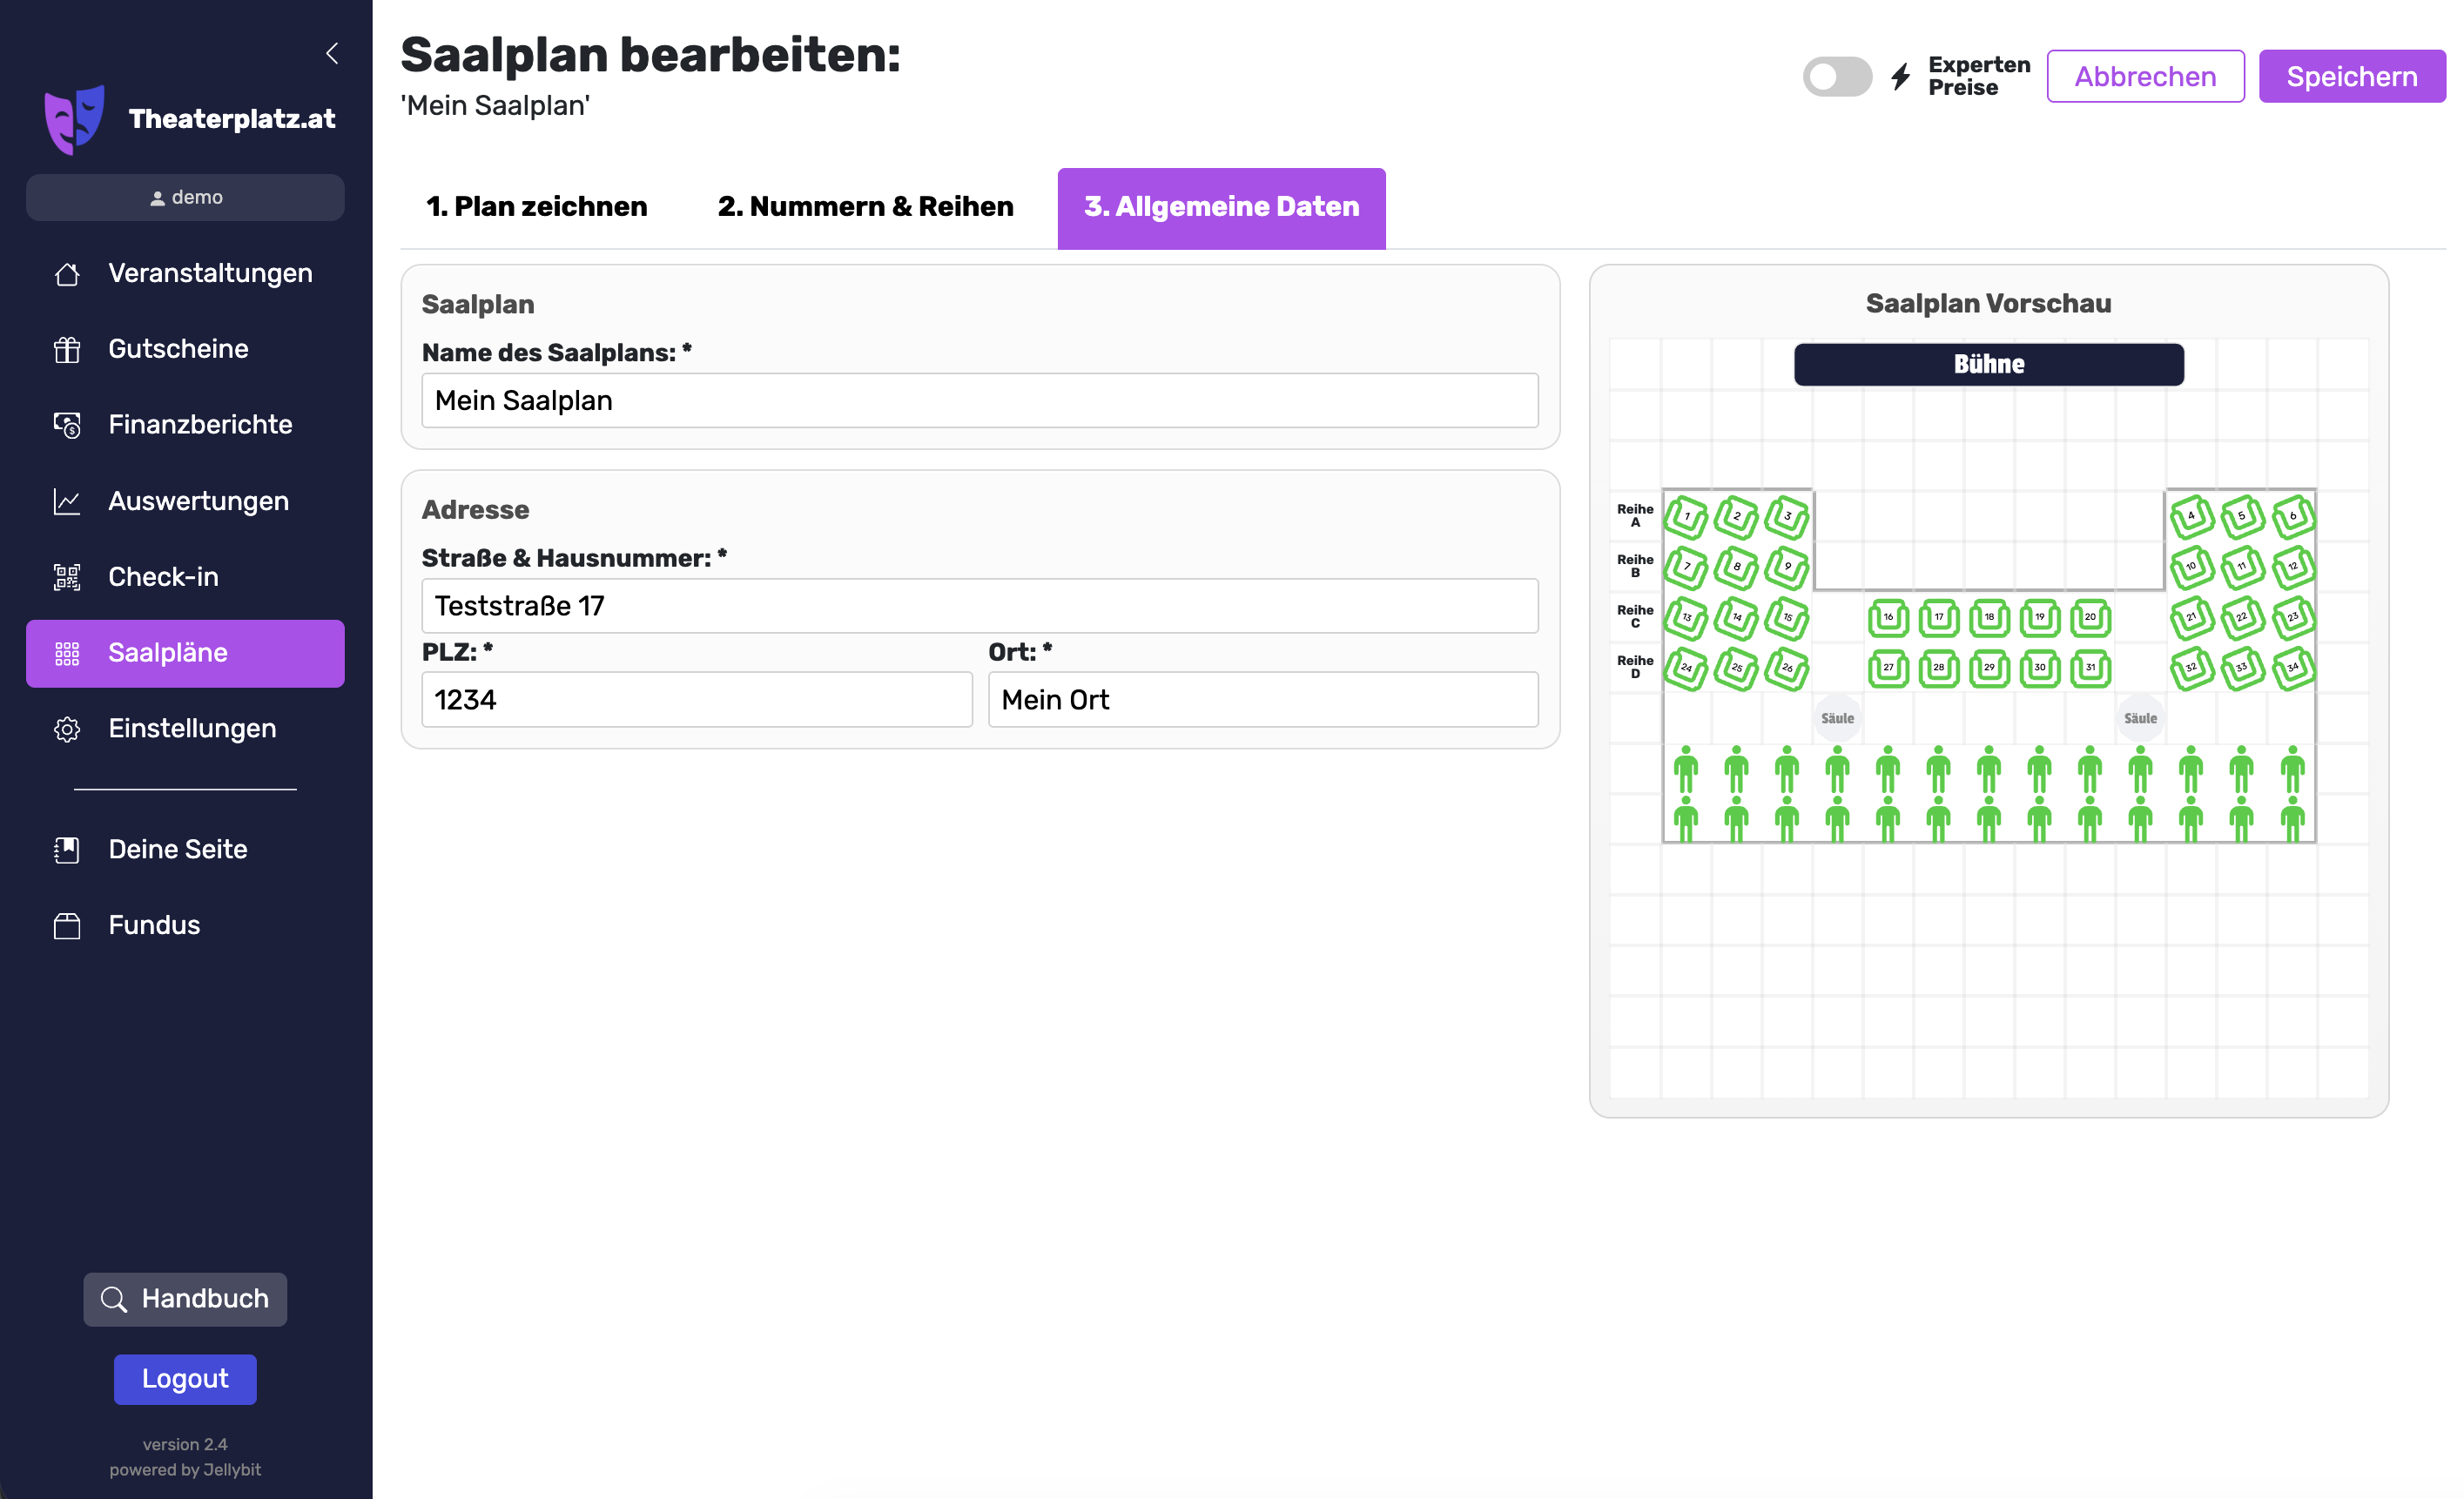2464x1499 pixels.
Task: Click the Name des Saalplans field
Action: (x=979, y=401)
